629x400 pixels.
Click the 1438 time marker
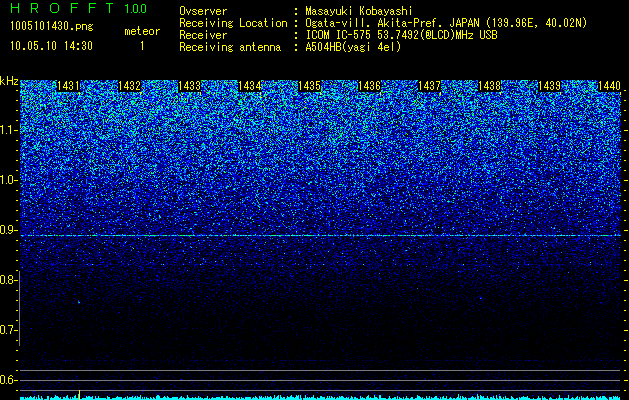(489, 86)
